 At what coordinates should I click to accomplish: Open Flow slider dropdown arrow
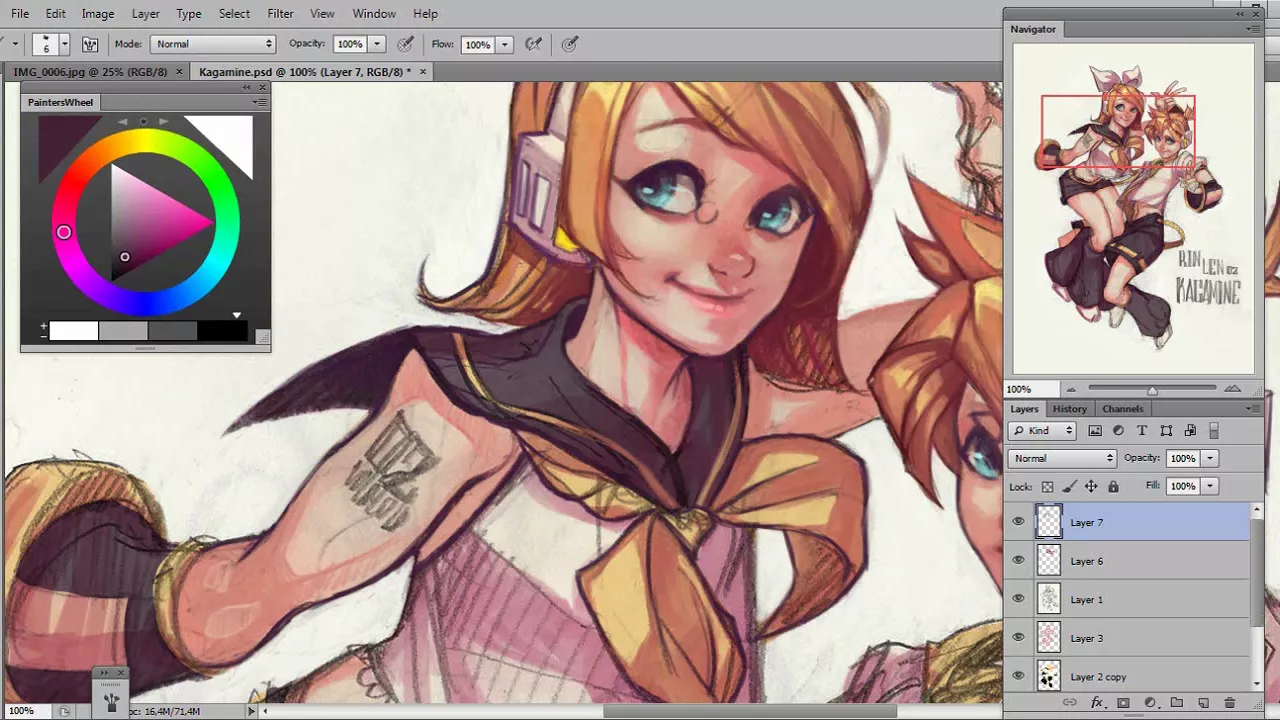coord(505,44)
